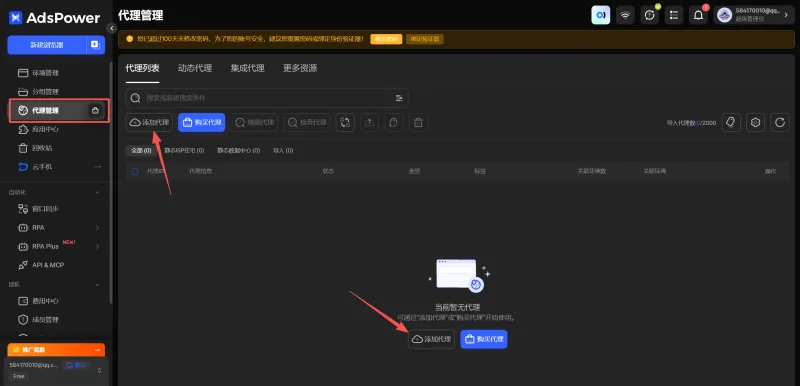Click the 检查代理 toolbar button

coord(307,122)
